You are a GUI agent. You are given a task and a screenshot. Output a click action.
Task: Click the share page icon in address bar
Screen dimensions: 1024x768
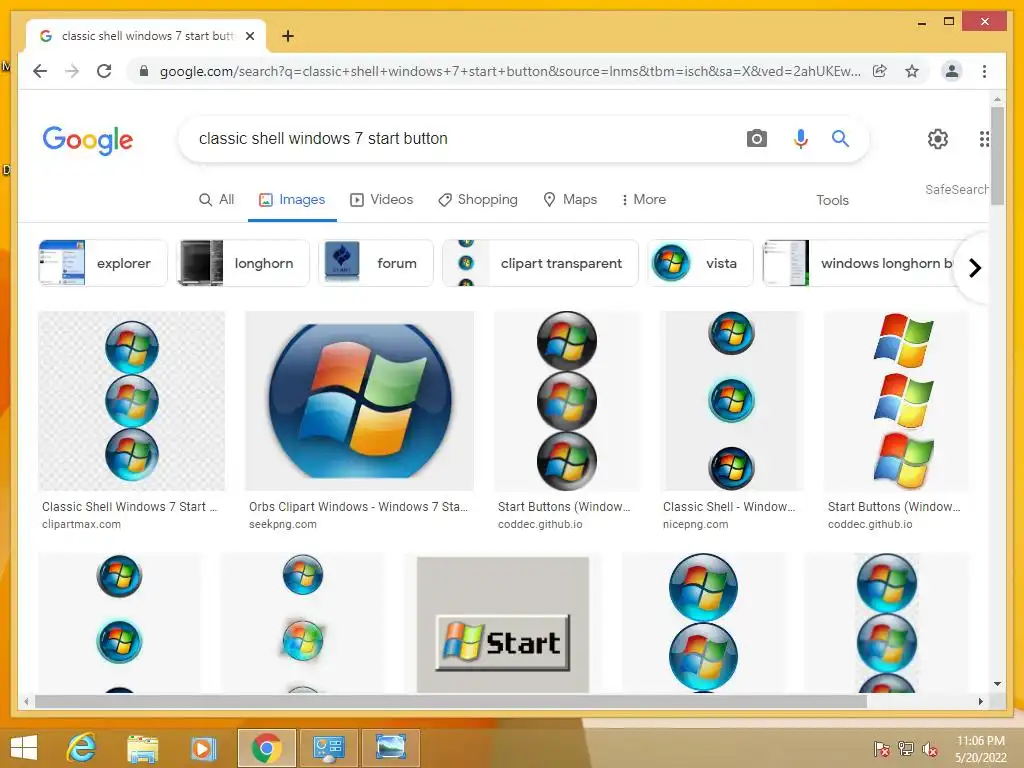(880, 71)
